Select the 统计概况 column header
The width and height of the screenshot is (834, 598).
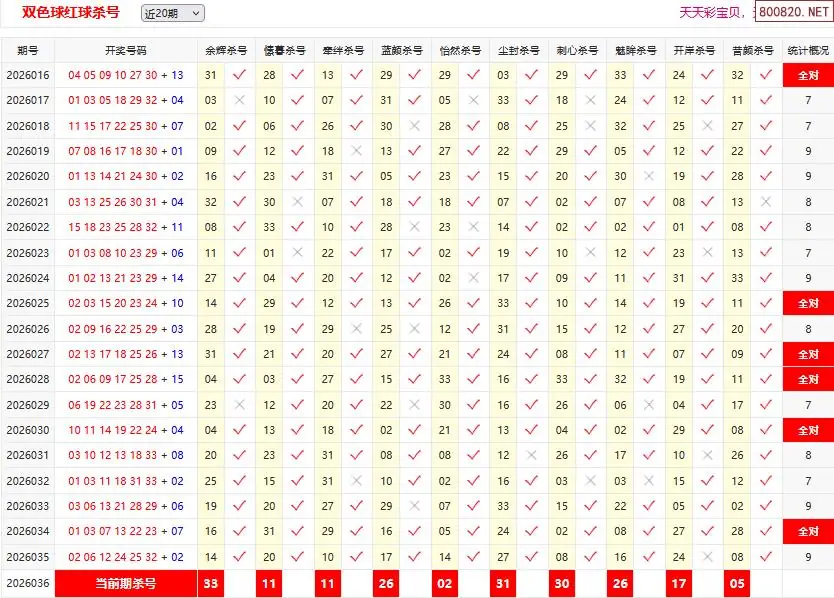[808, 50]
